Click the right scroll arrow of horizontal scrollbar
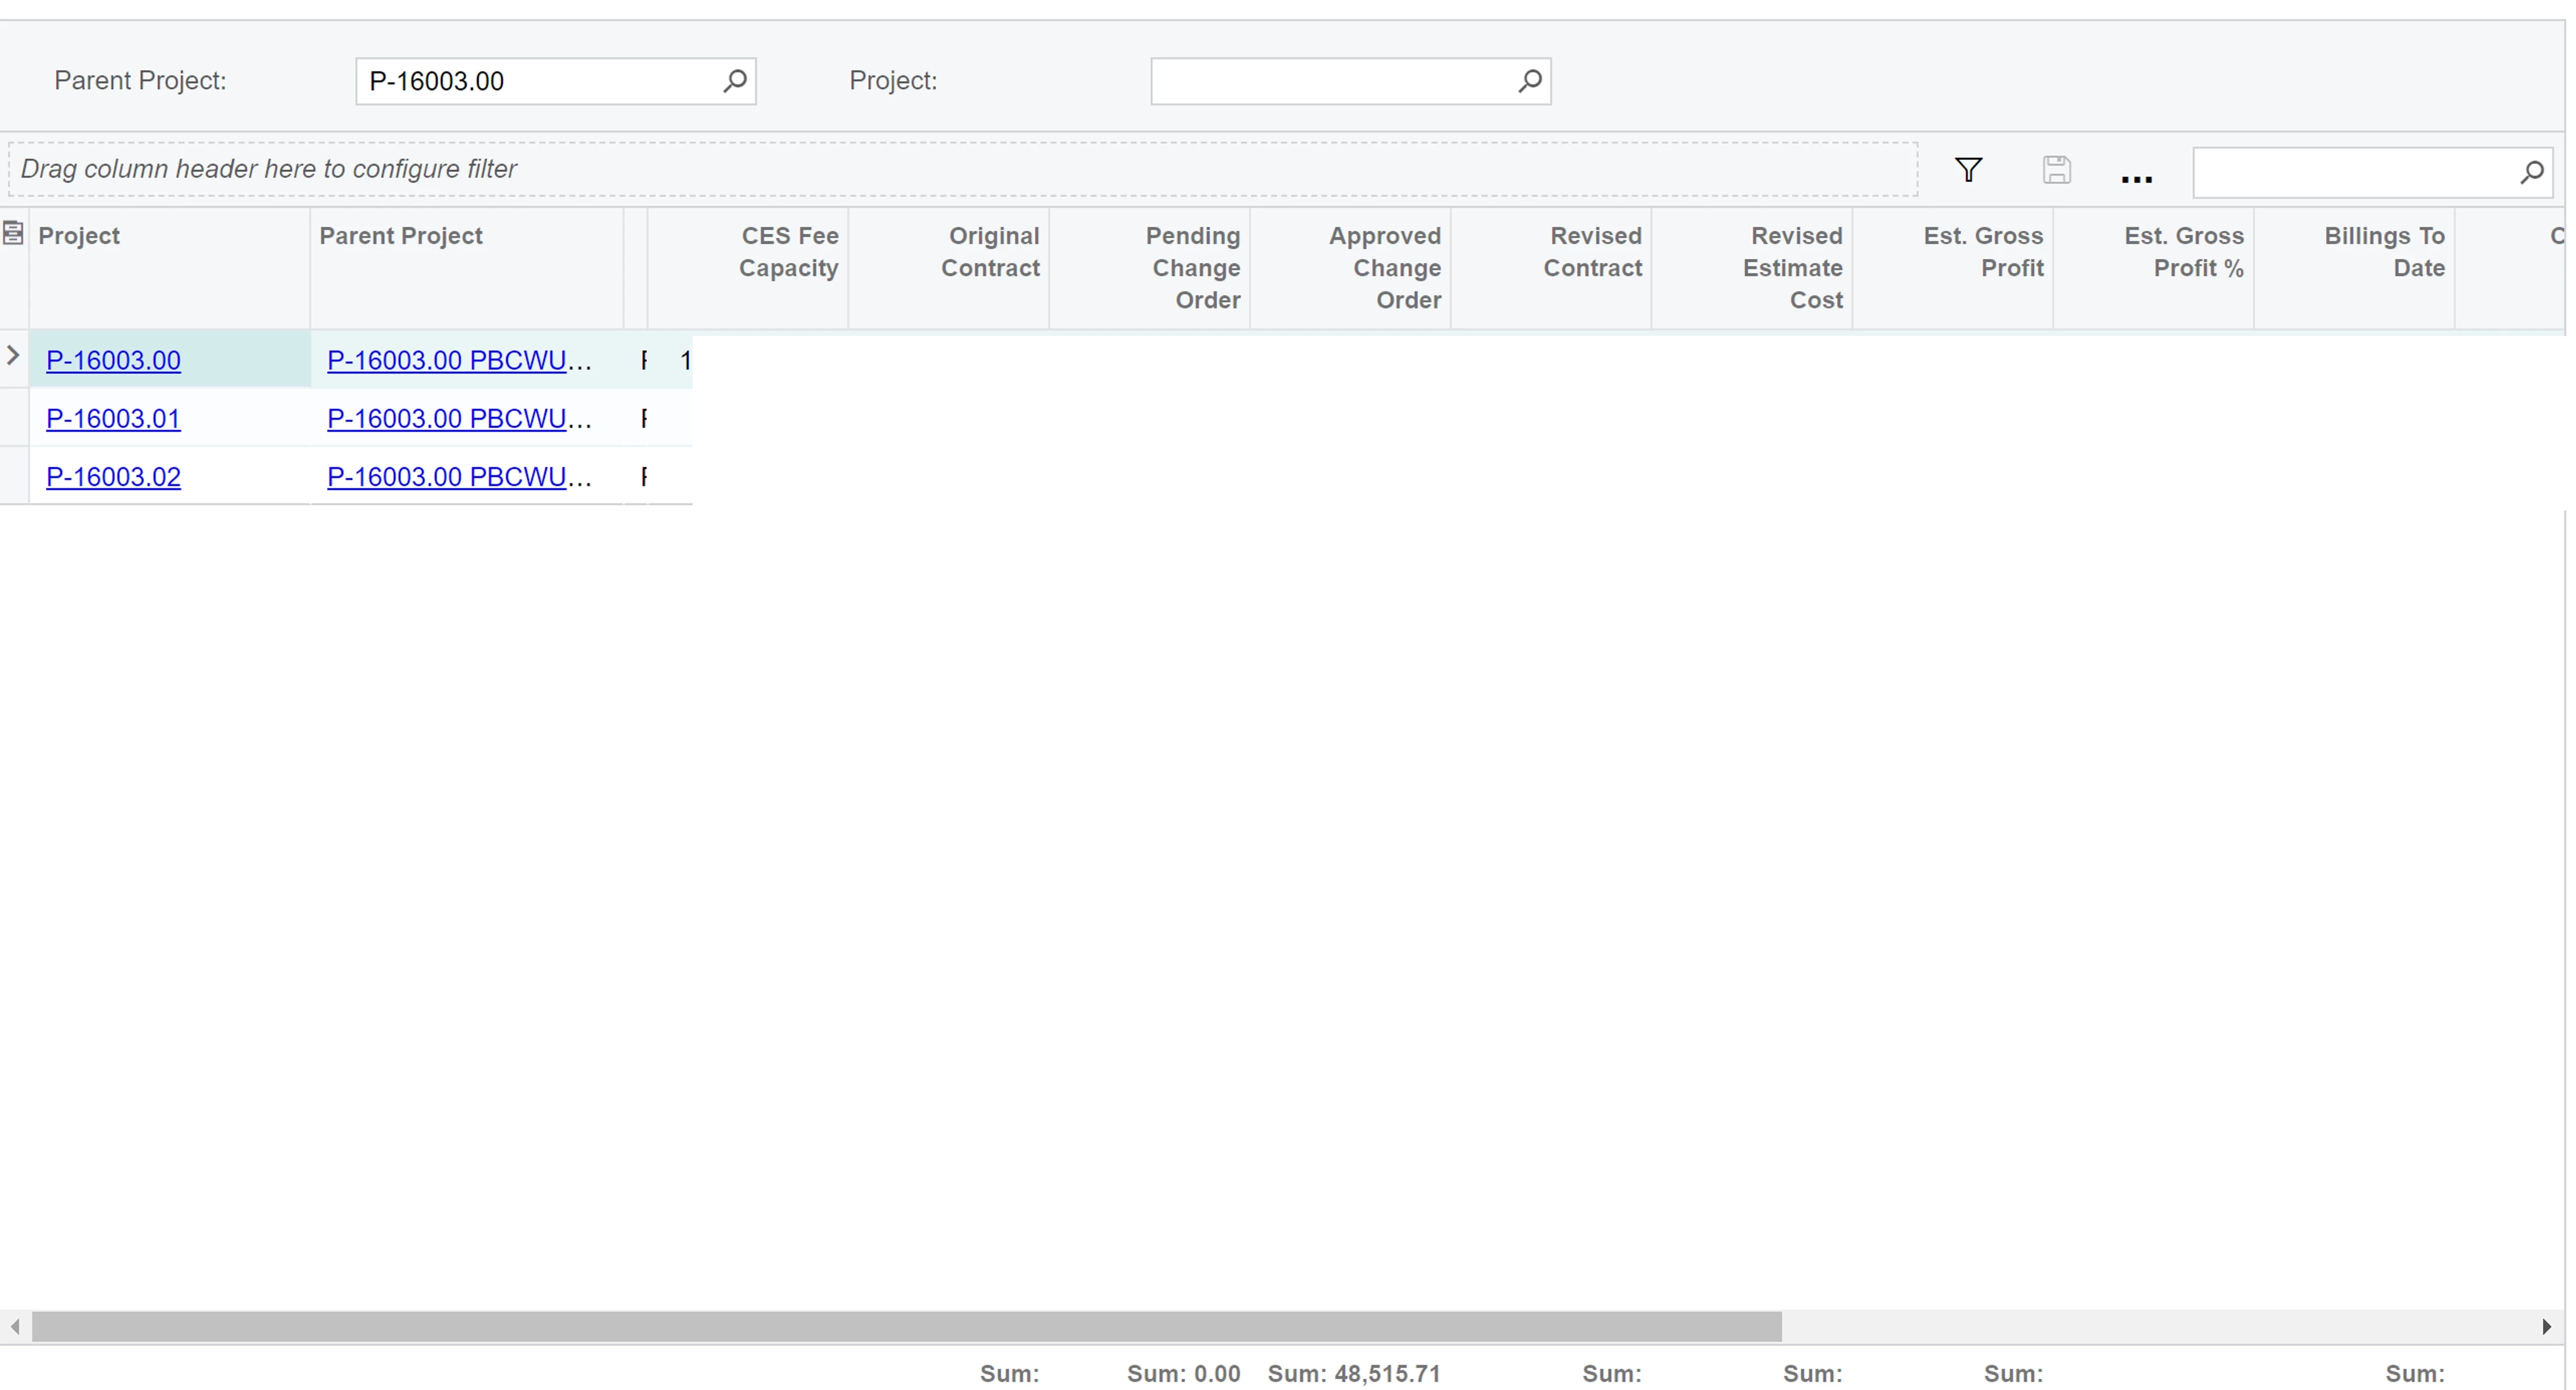This screenshot has width=2576, height=1390. pos(2546,1327)
